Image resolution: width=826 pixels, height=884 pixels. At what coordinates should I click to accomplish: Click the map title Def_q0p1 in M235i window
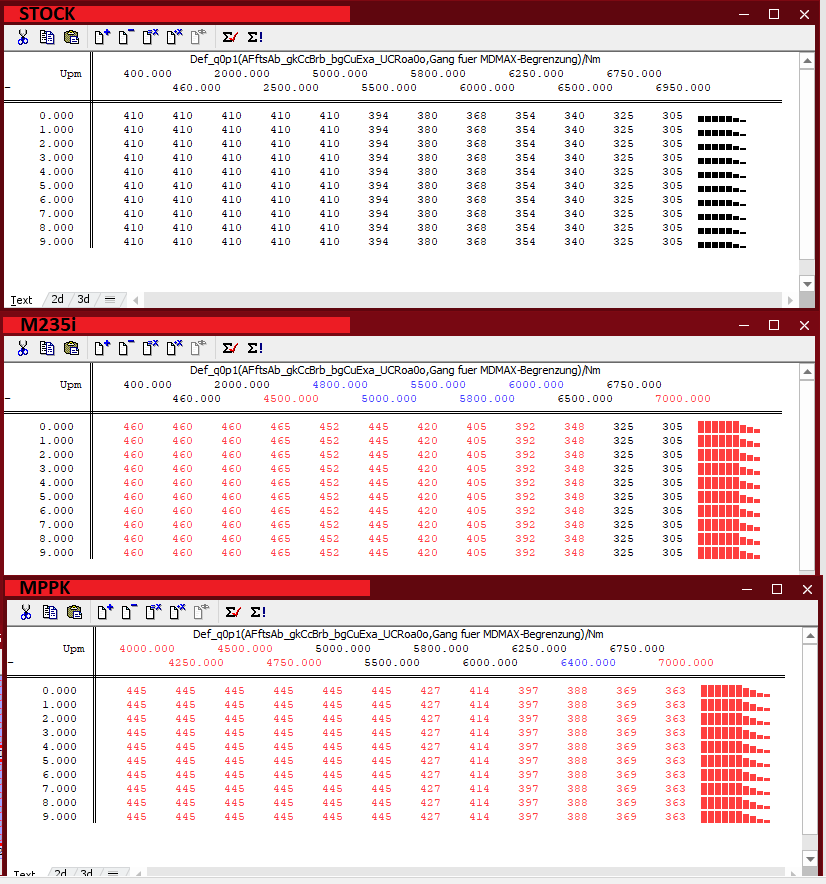pos(395,370)
